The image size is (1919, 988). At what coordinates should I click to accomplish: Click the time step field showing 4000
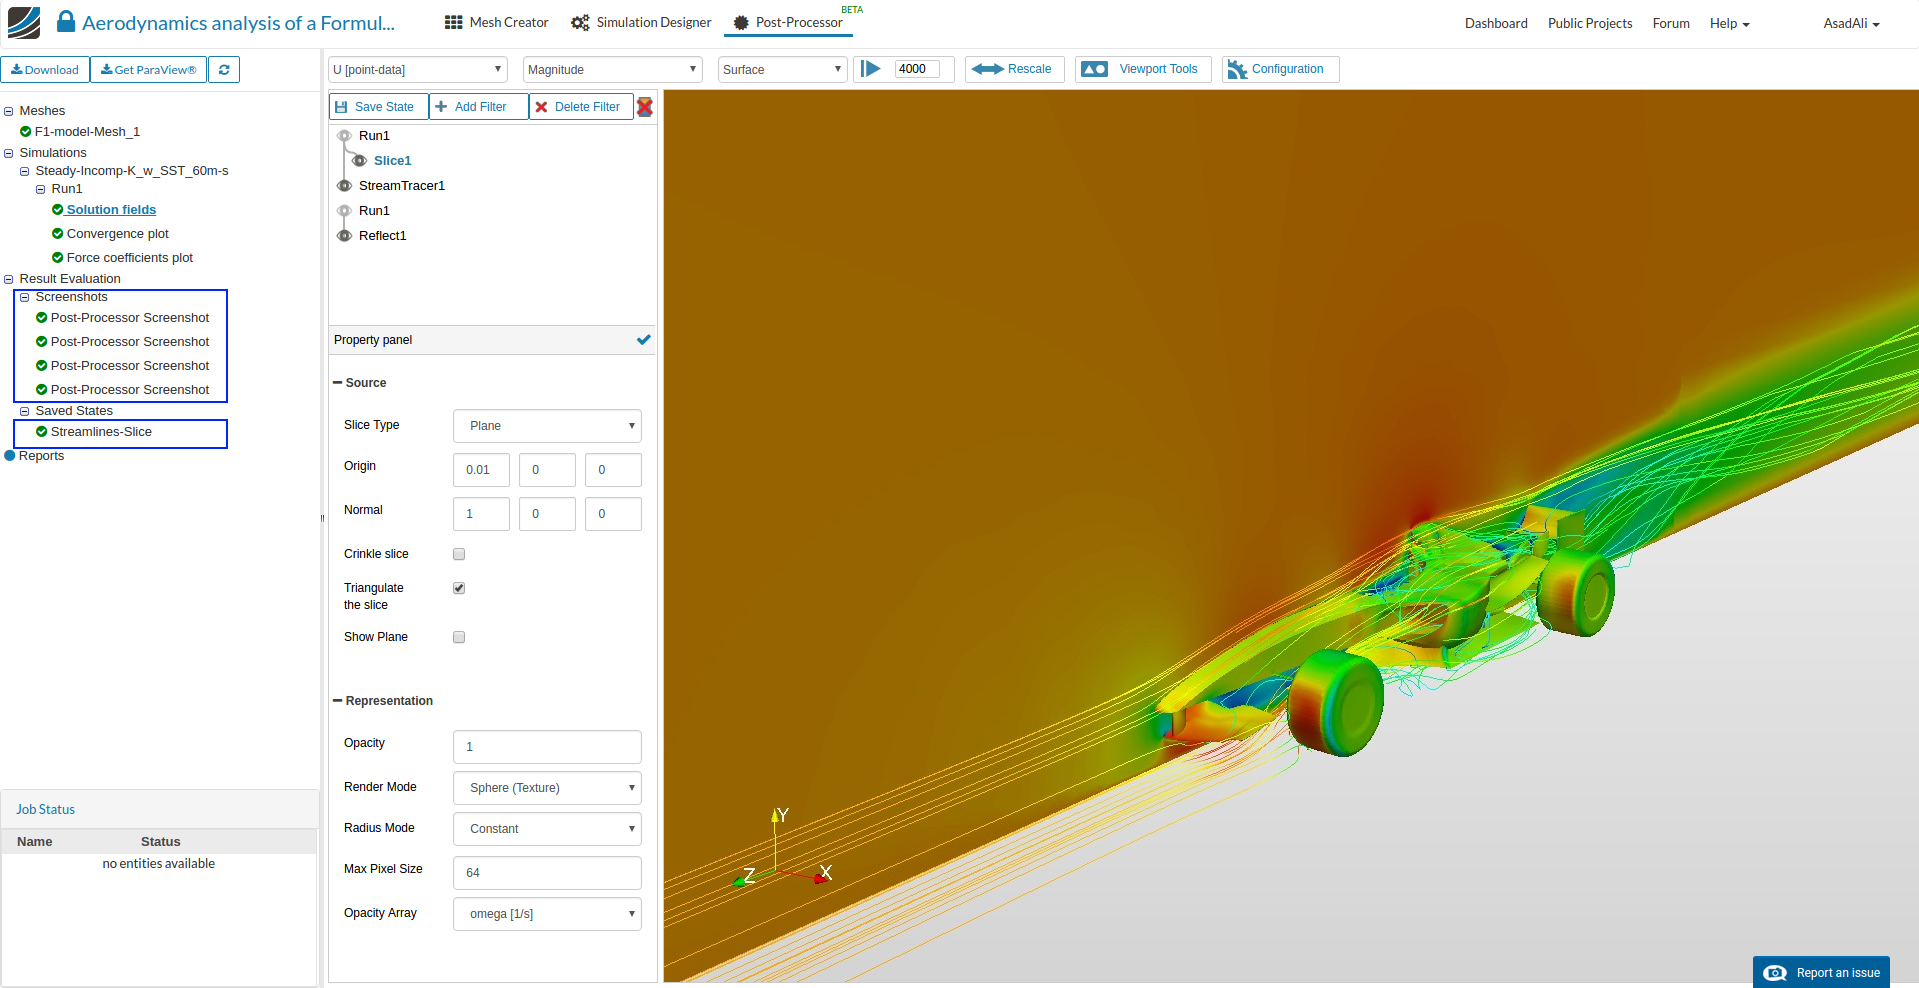click(917, 69)
